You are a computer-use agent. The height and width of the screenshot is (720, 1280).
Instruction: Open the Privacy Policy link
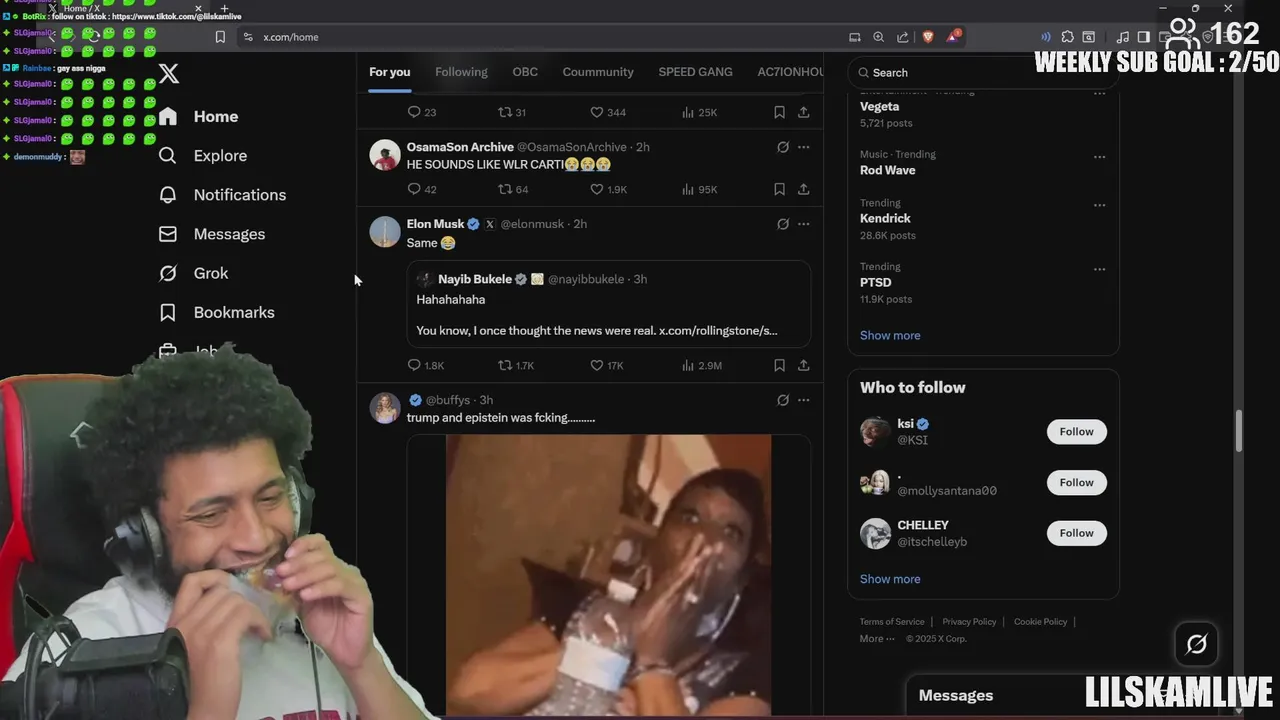click(x=969, y=622)
